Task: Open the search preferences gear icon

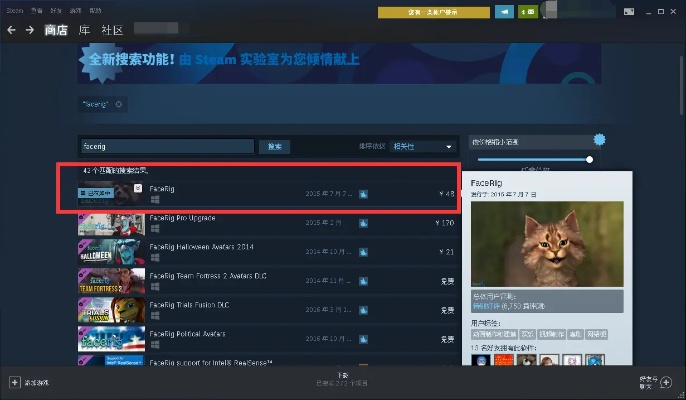Action: pyautogui.click(x=599, y=140)
